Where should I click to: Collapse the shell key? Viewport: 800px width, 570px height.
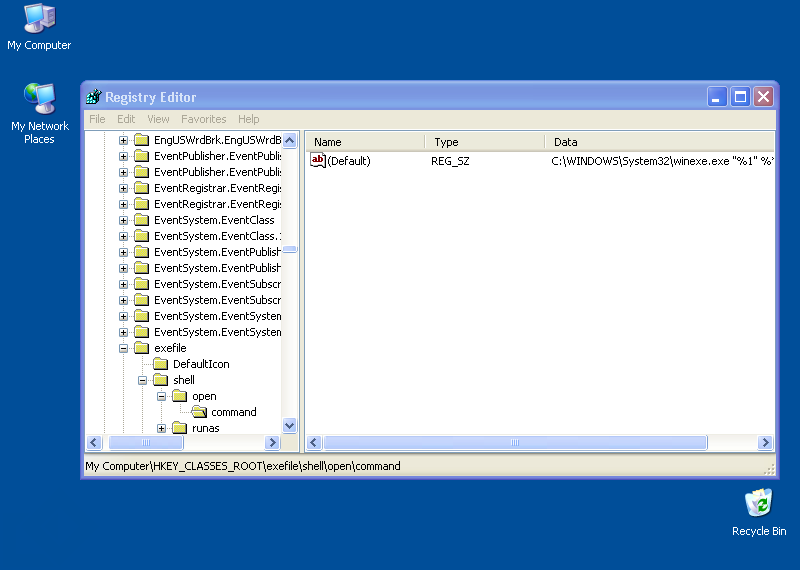click(x=142, y=380)
